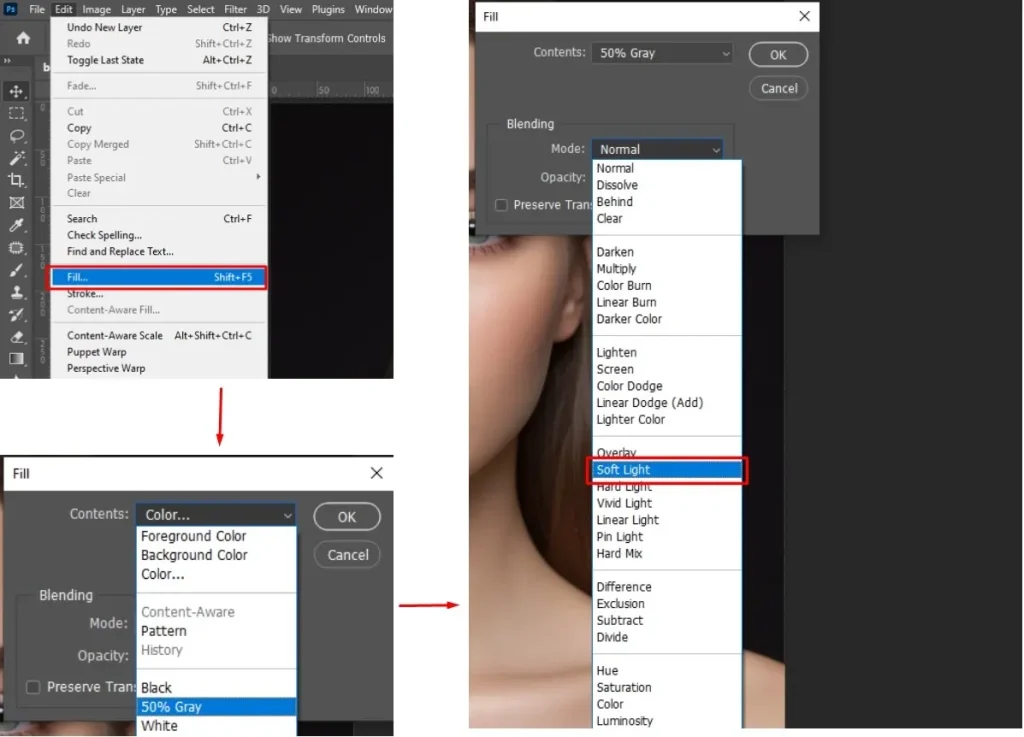The image size is (1024, 737).
Task: Select the Eraser tool
Action: point(16,337)
